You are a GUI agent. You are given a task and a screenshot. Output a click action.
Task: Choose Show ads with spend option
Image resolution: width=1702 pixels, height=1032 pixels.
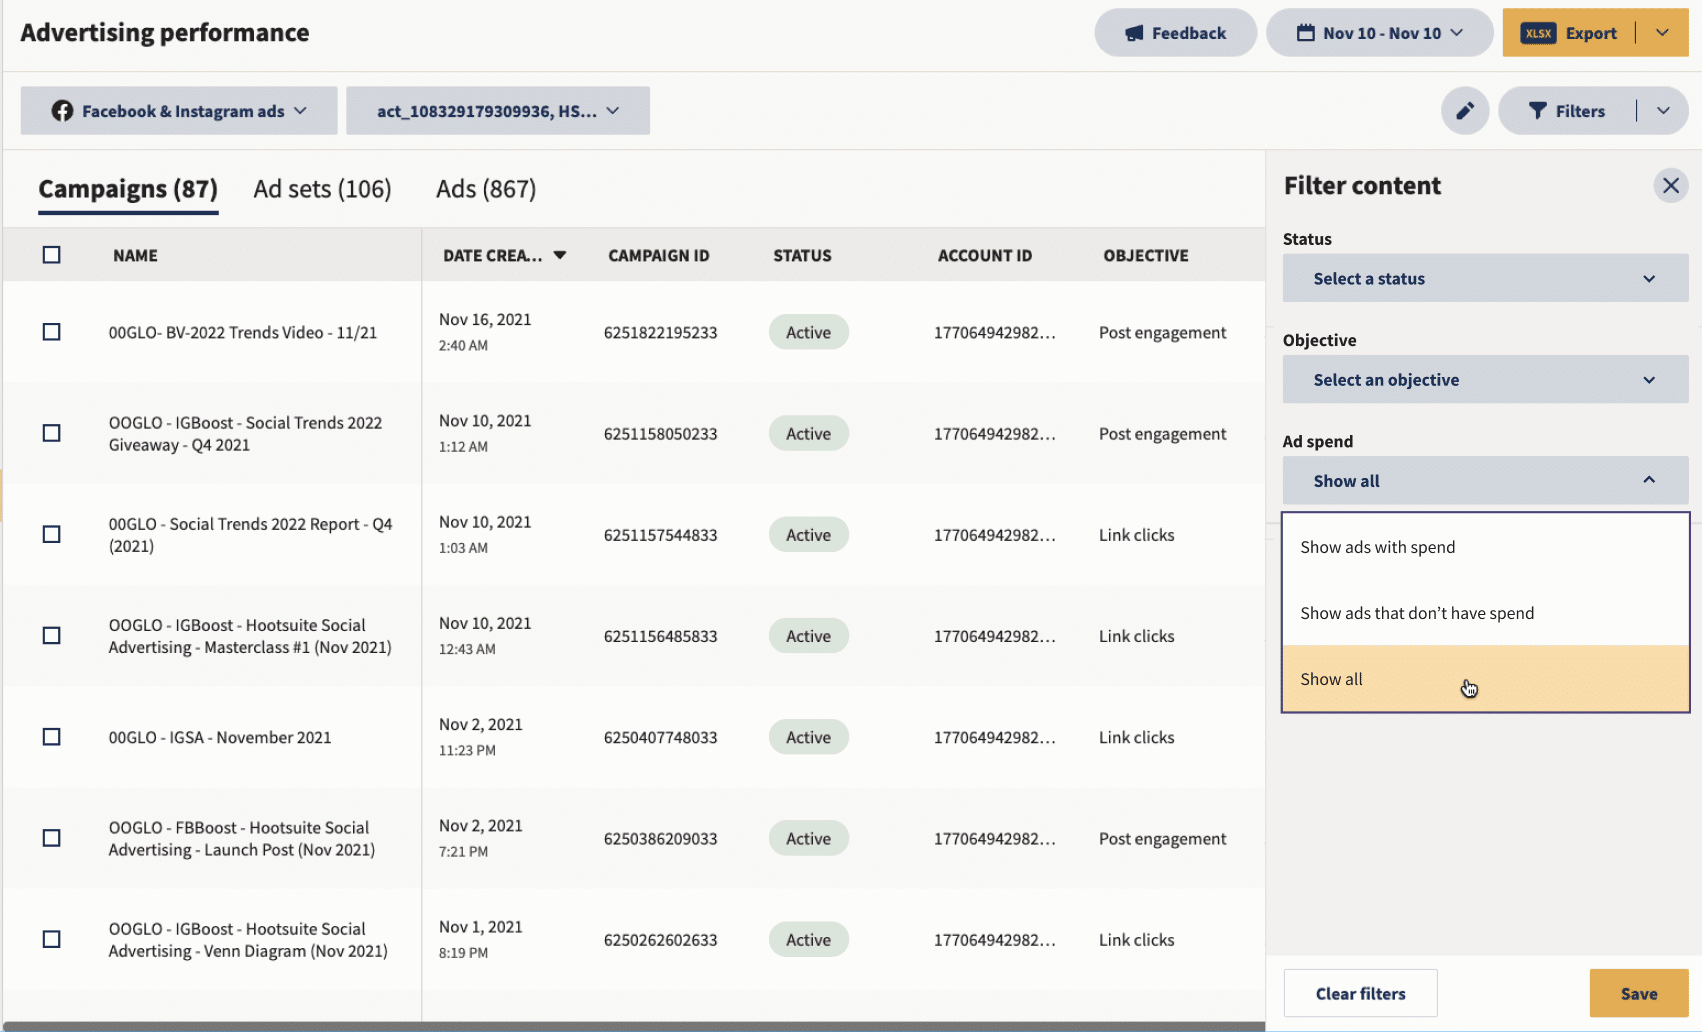pos(1377,547)
